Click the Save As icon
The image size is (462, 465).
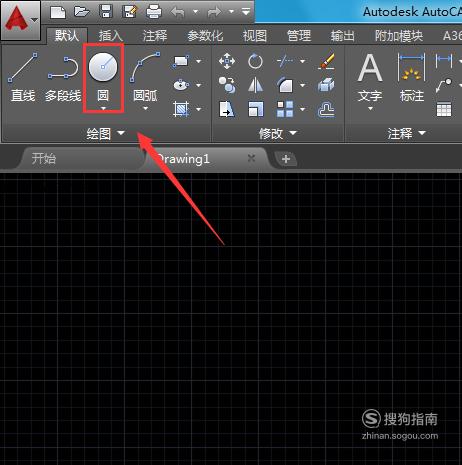point(130,12)
